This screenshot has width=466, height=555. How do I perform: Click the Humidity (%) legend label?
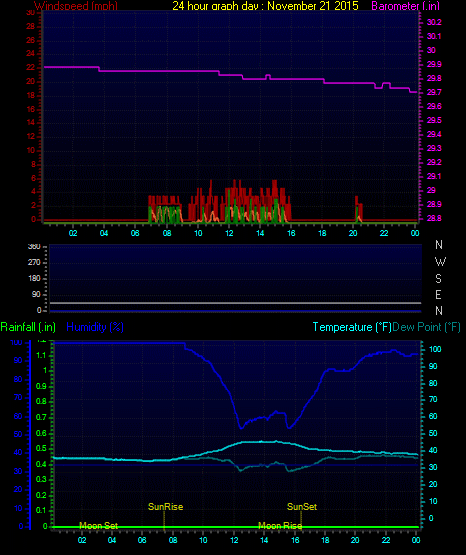95,327
